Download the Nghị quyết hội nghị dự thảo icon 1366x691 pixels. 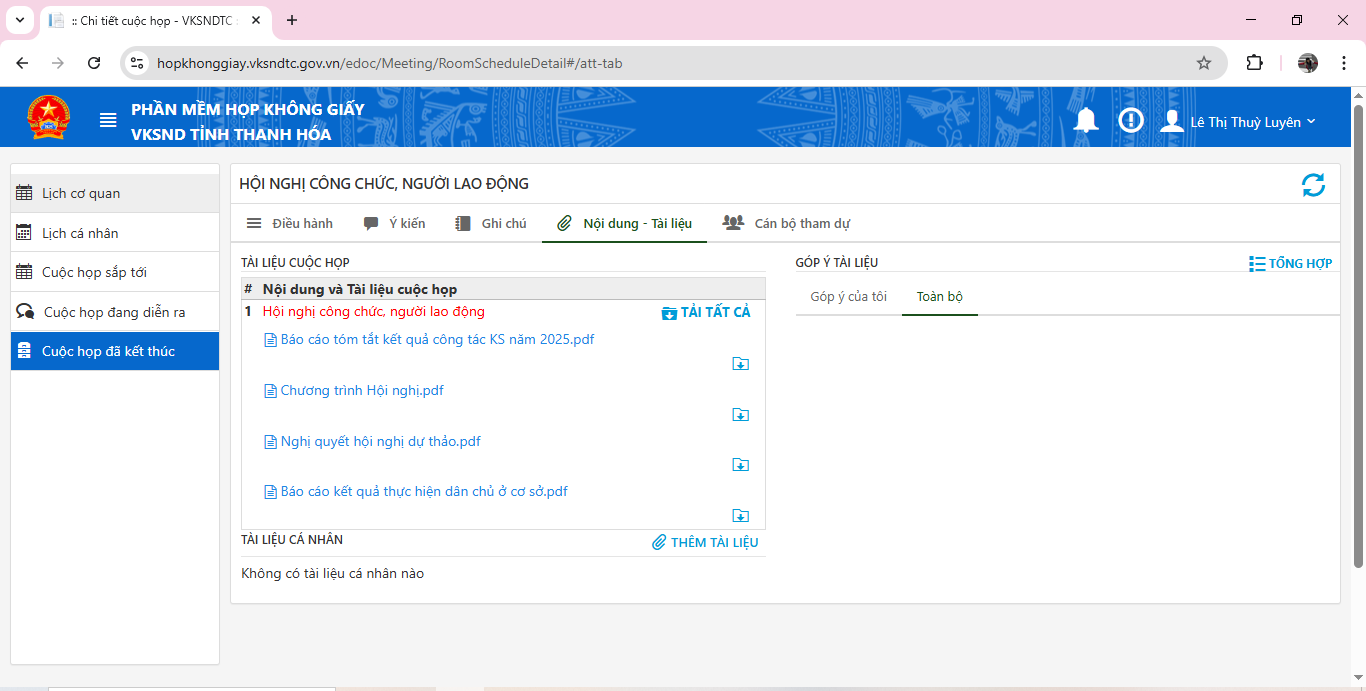click(740, 465)
